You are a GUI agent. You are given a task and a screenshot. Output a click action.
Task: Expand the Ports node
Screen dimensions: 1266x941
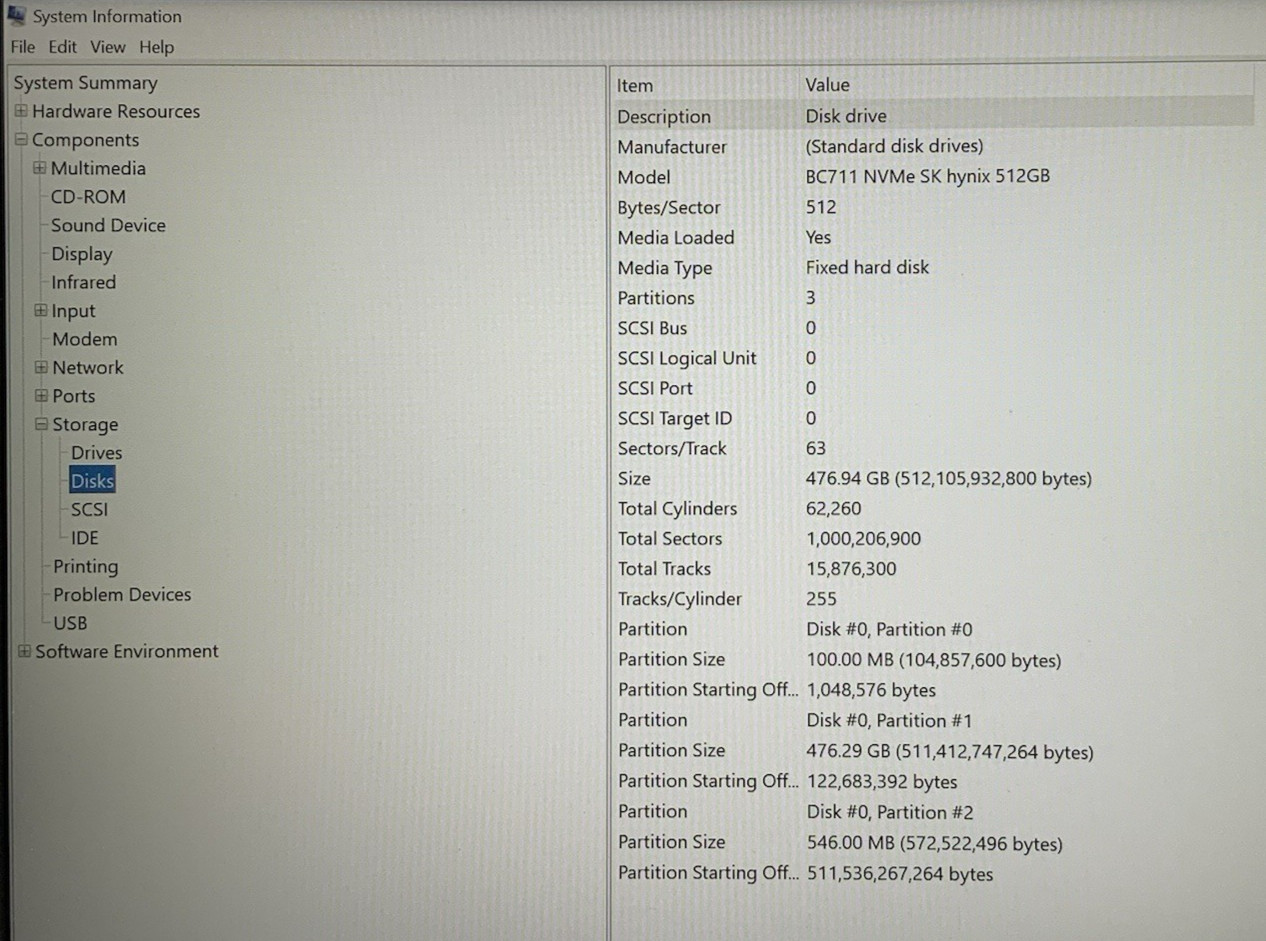point(41,396)
